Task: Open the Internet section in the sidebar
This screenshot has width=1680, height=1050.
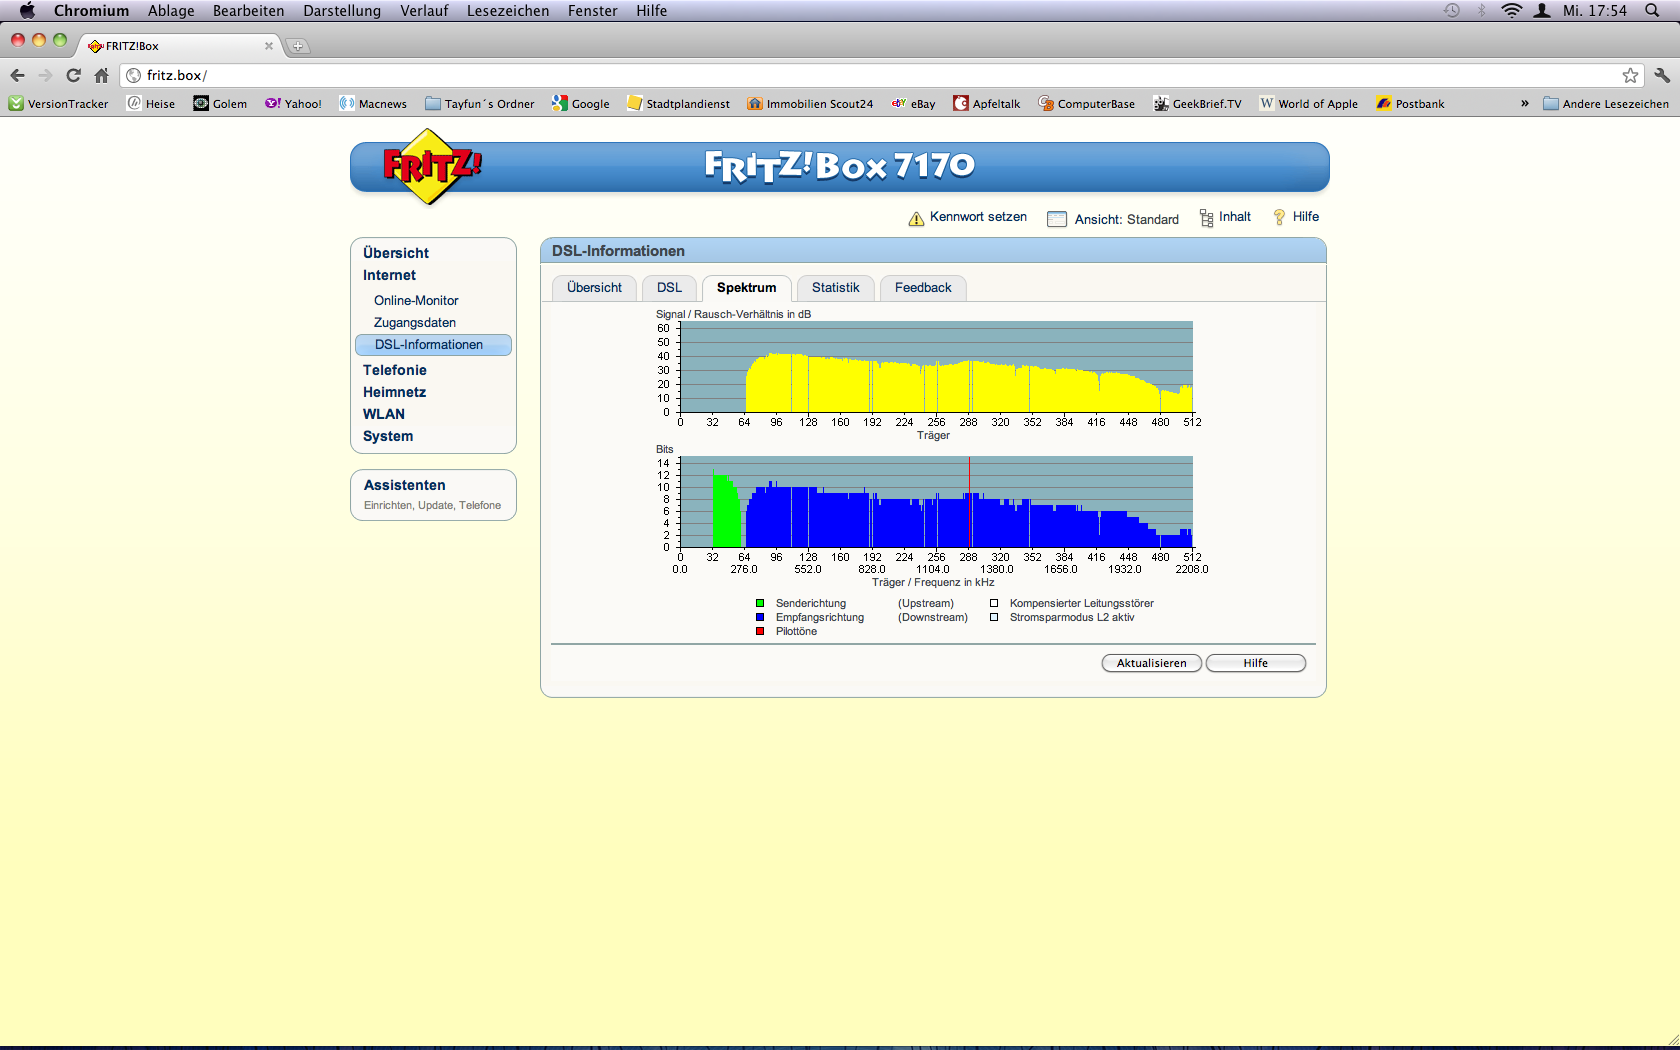Action: [x=389, y=275]
